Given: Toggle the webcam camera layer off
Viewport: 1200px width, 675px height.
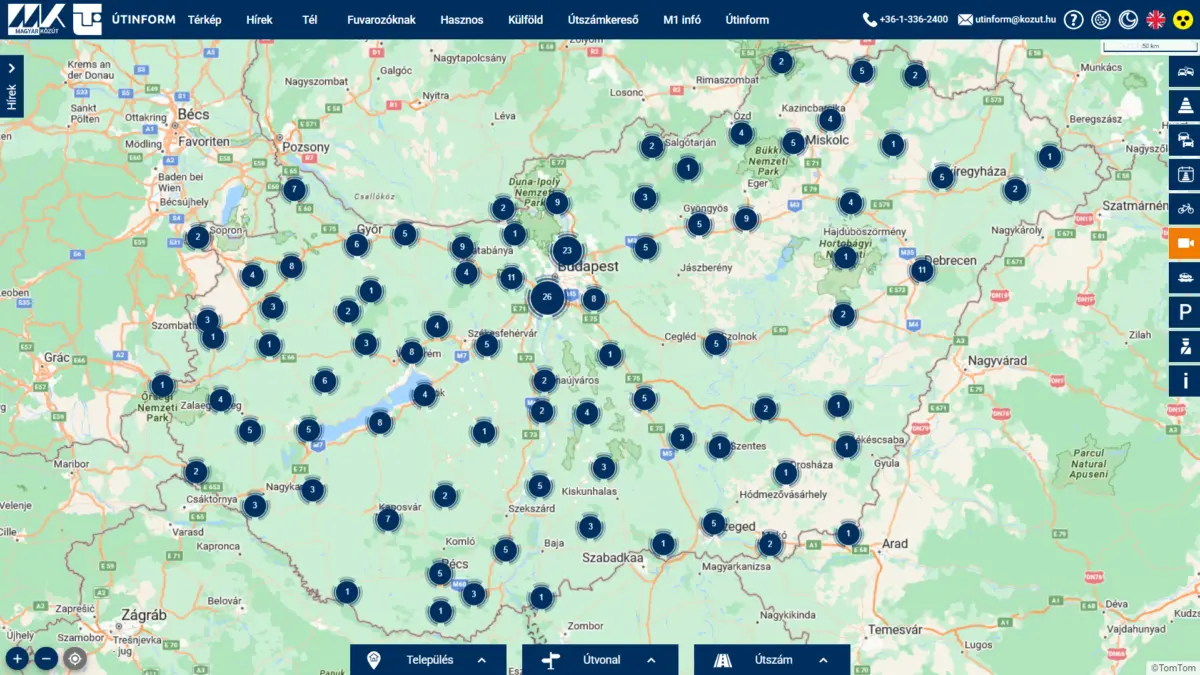Looking at the screenshot, I should click(x=1185, y=243).
